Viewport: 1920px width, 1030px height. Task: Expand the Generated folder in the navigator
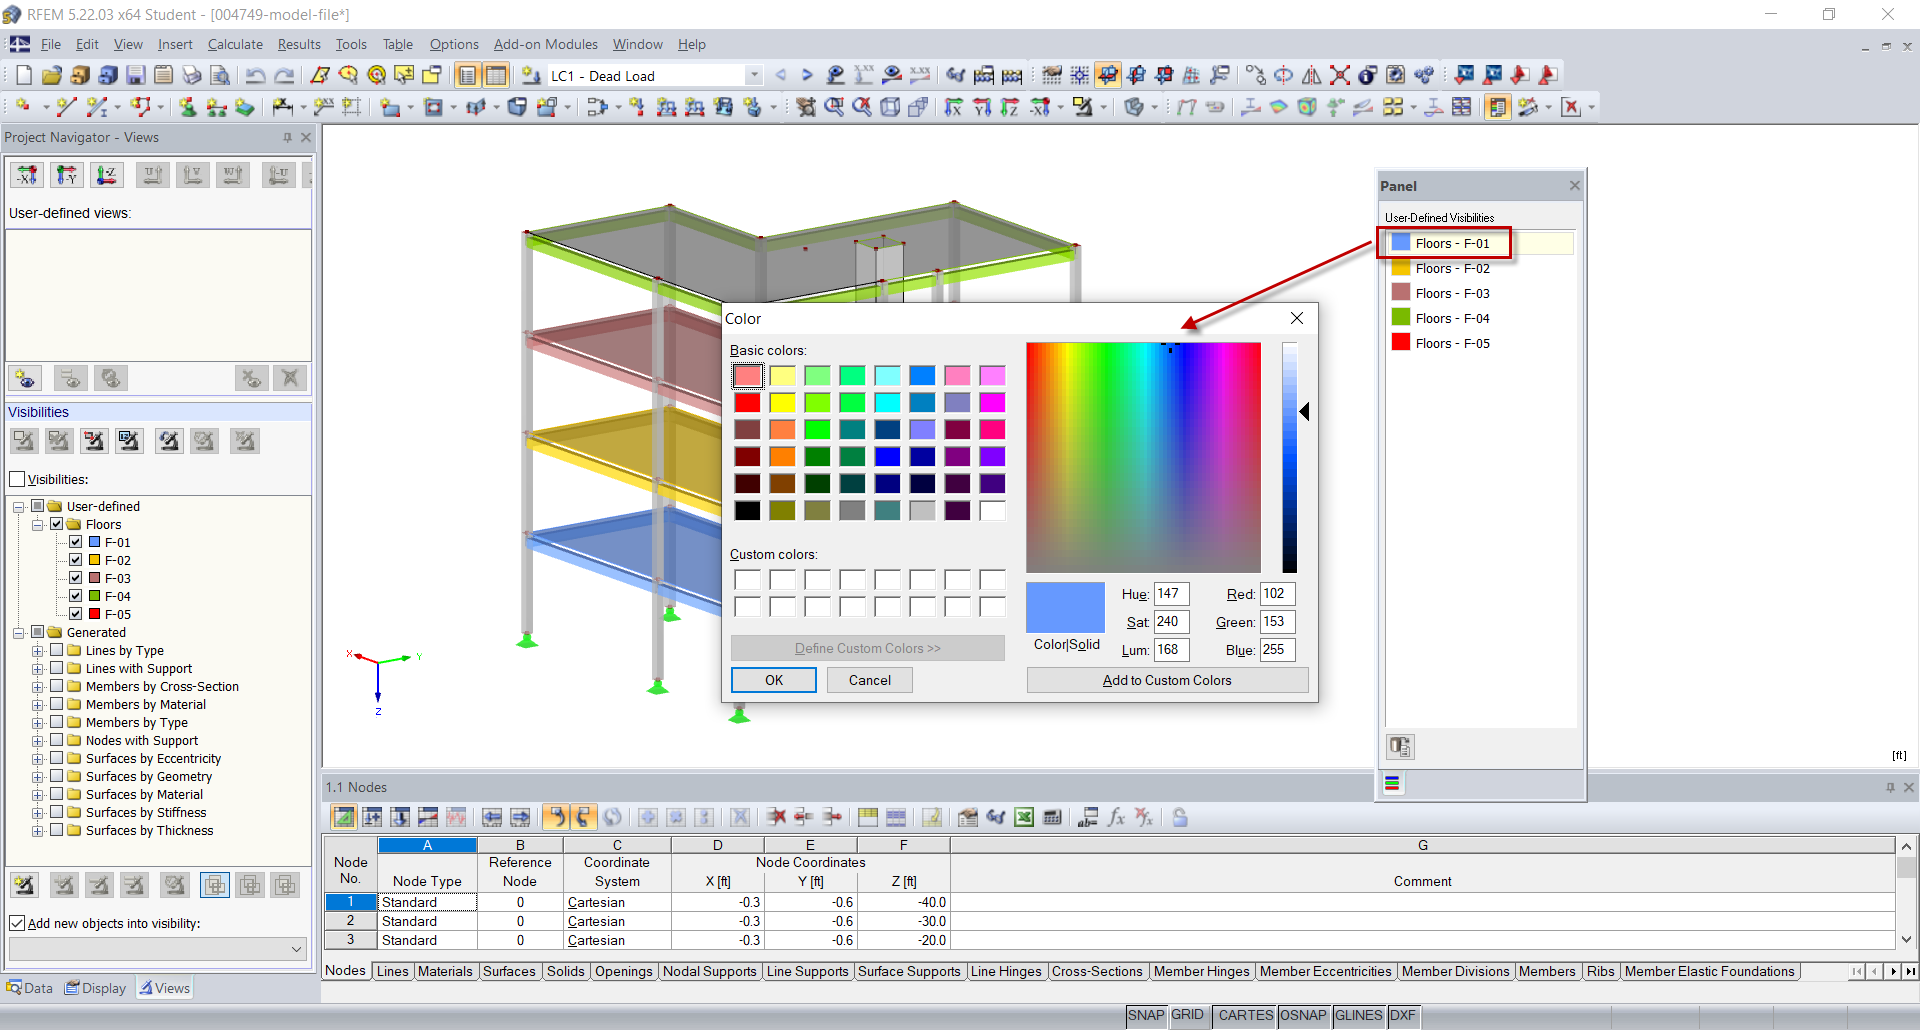click(20, 632)
